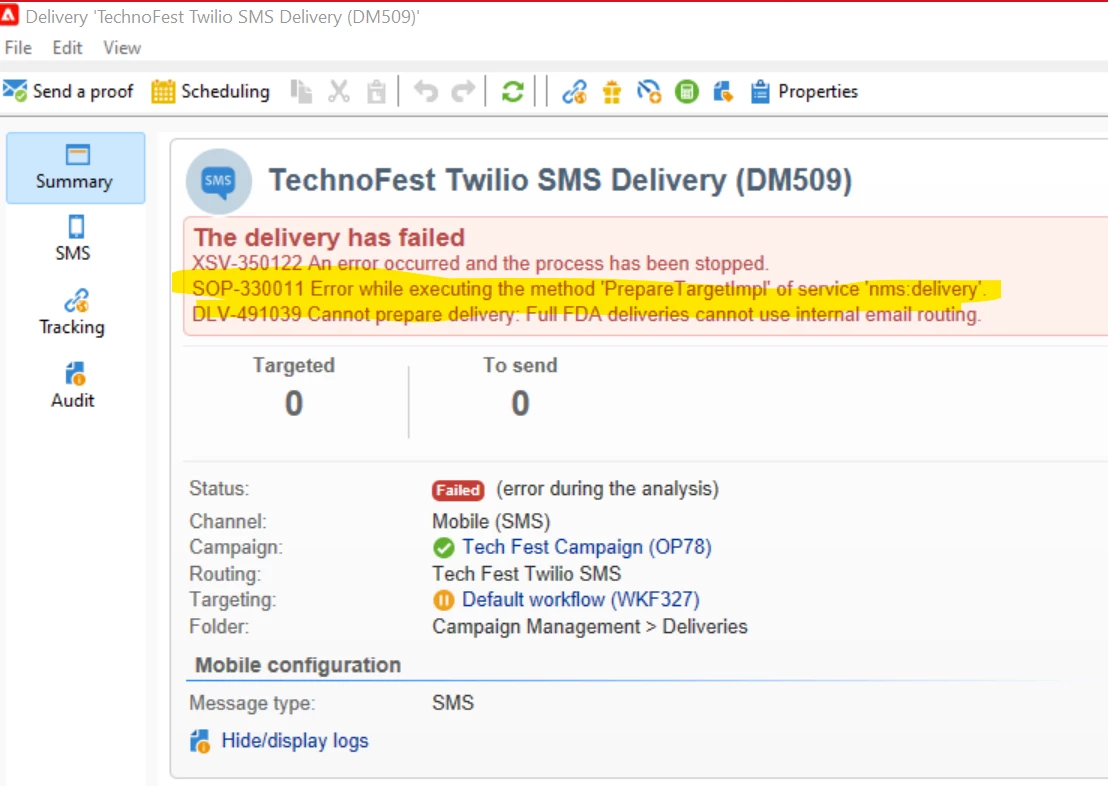Click the XSV-350122 error message line

[x=480, y=263]
